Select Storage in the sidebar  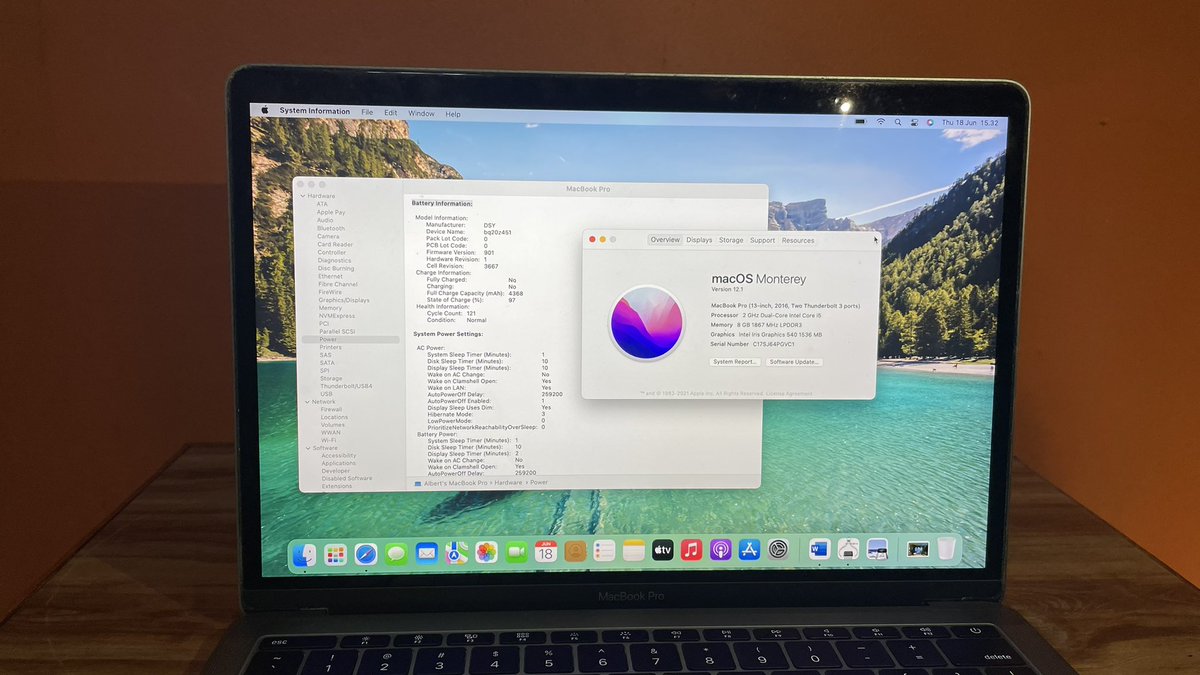coord(331,378)
